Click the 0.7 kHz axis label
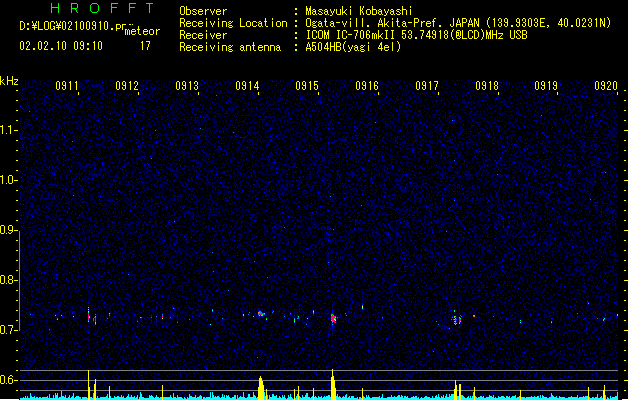This screenshot has height=400, width=629. coord(8,330)
